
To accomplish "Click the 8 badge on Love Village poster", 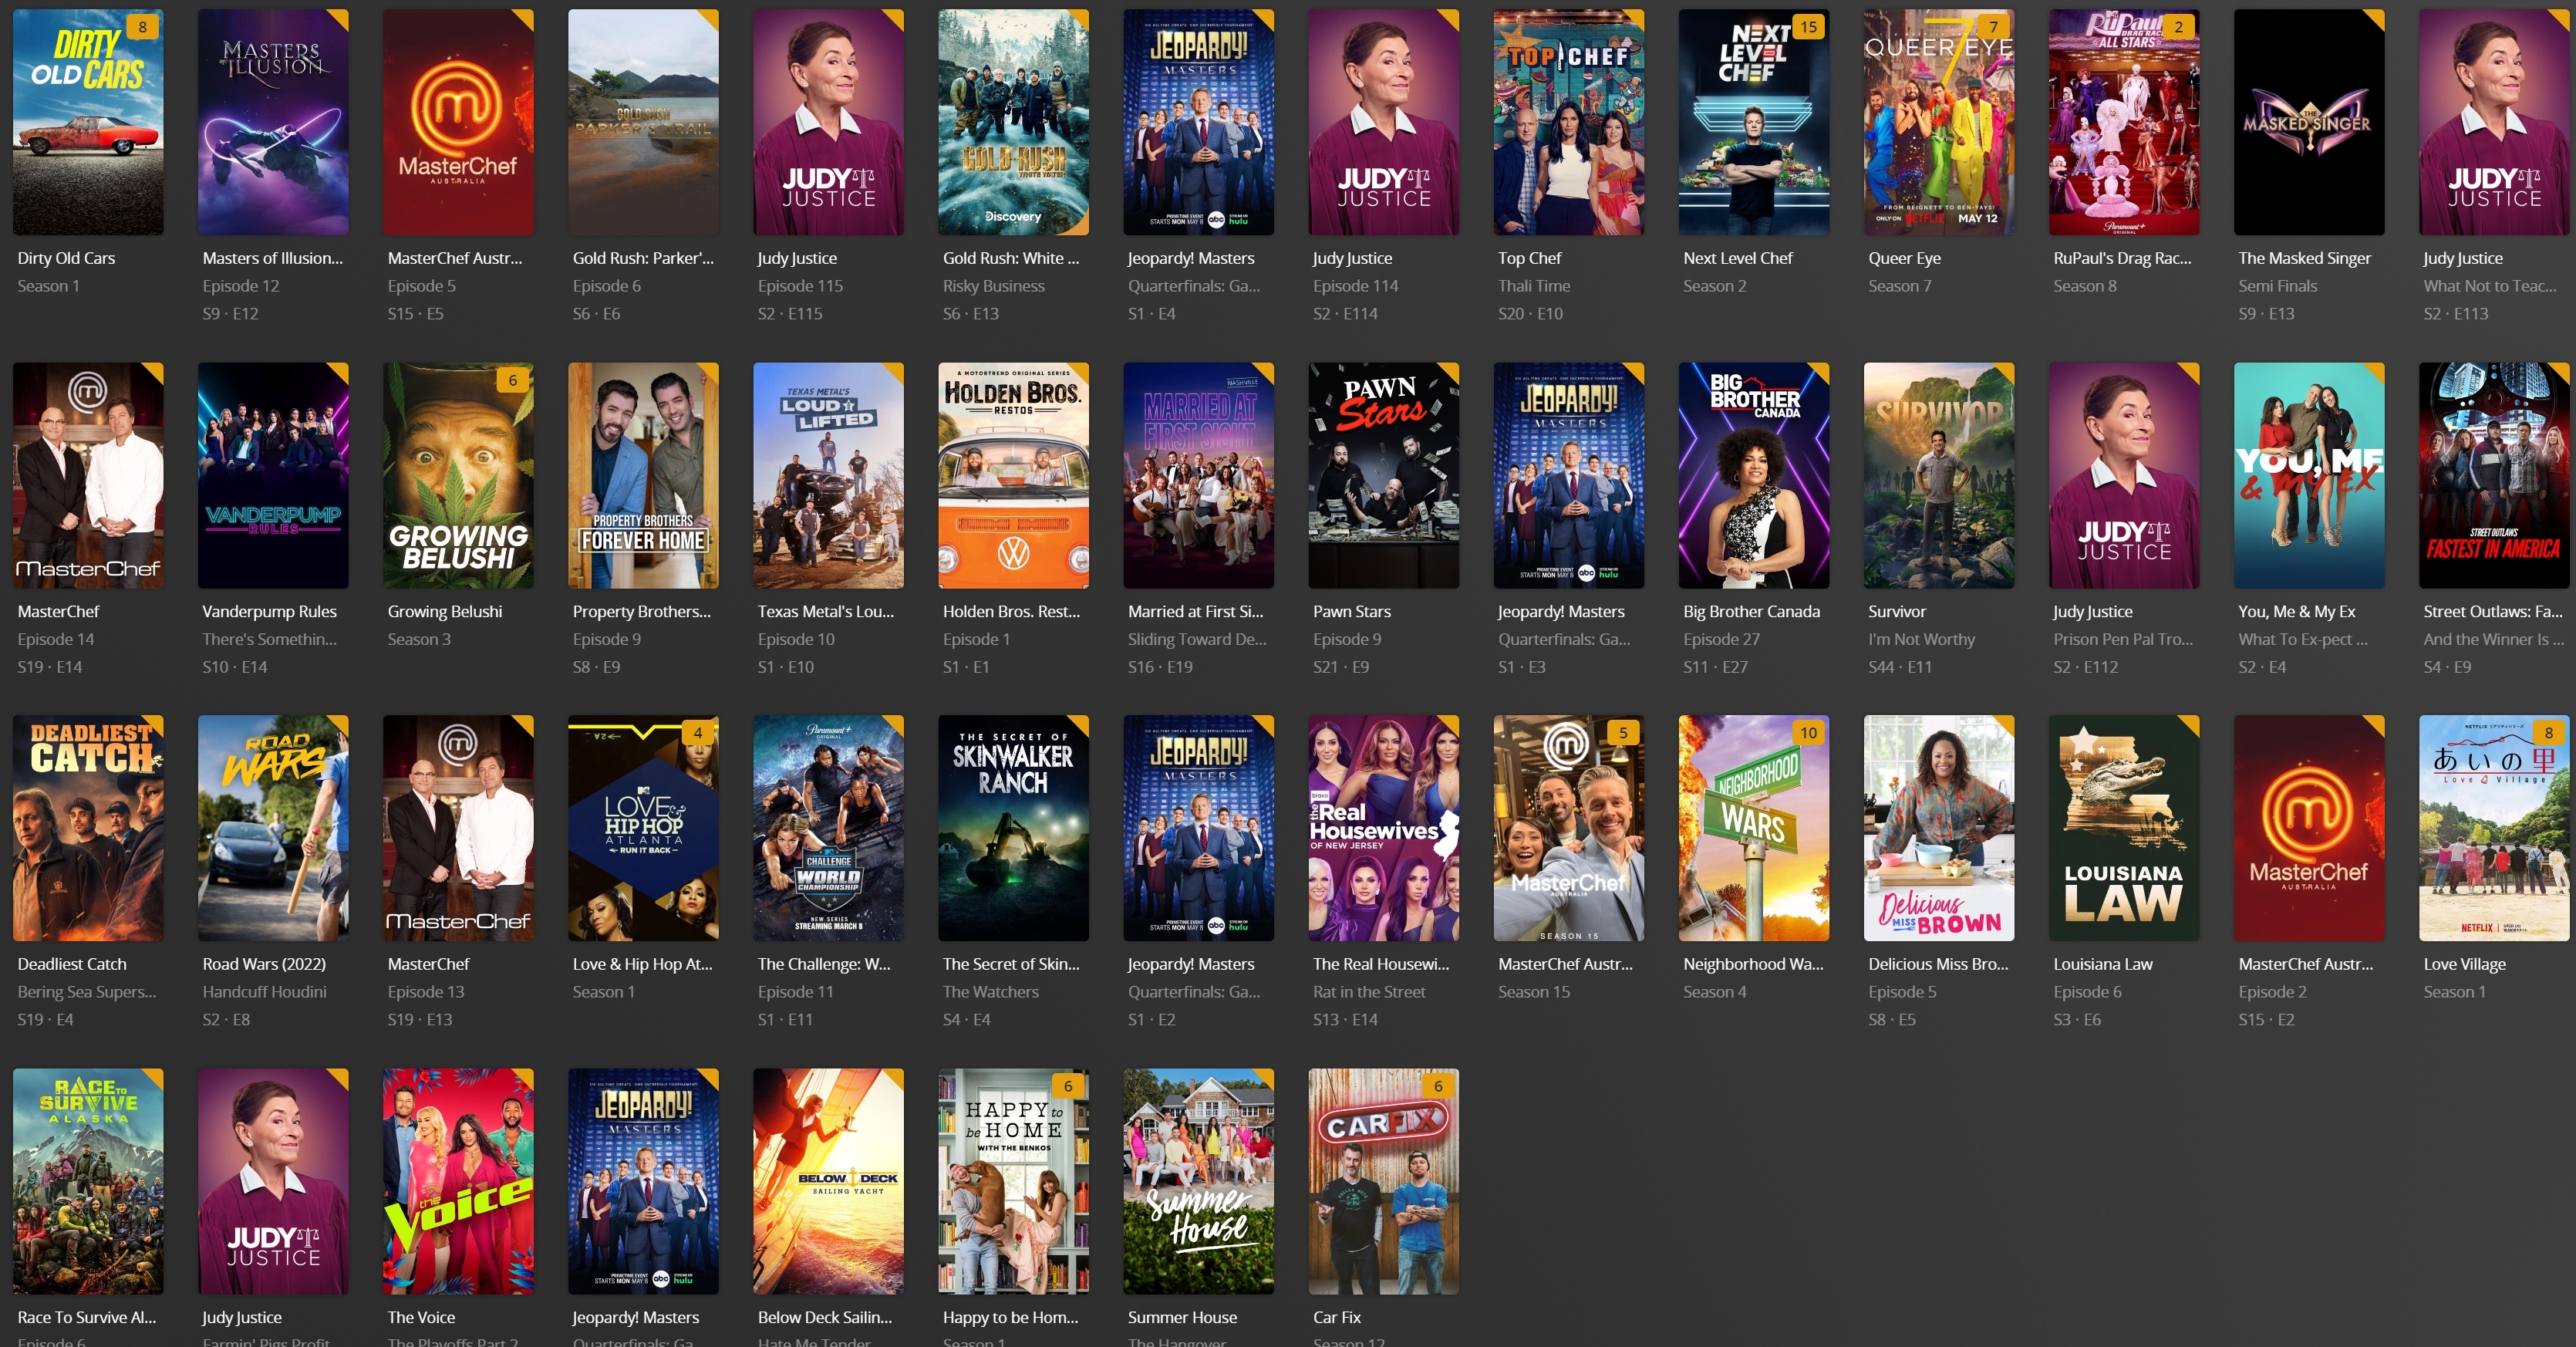I will coord(2549,733).
